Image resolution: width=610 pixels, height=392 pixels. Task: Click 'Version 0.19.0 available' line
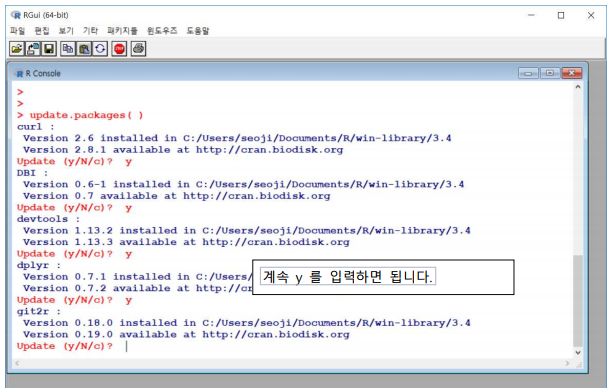point(186,334)
